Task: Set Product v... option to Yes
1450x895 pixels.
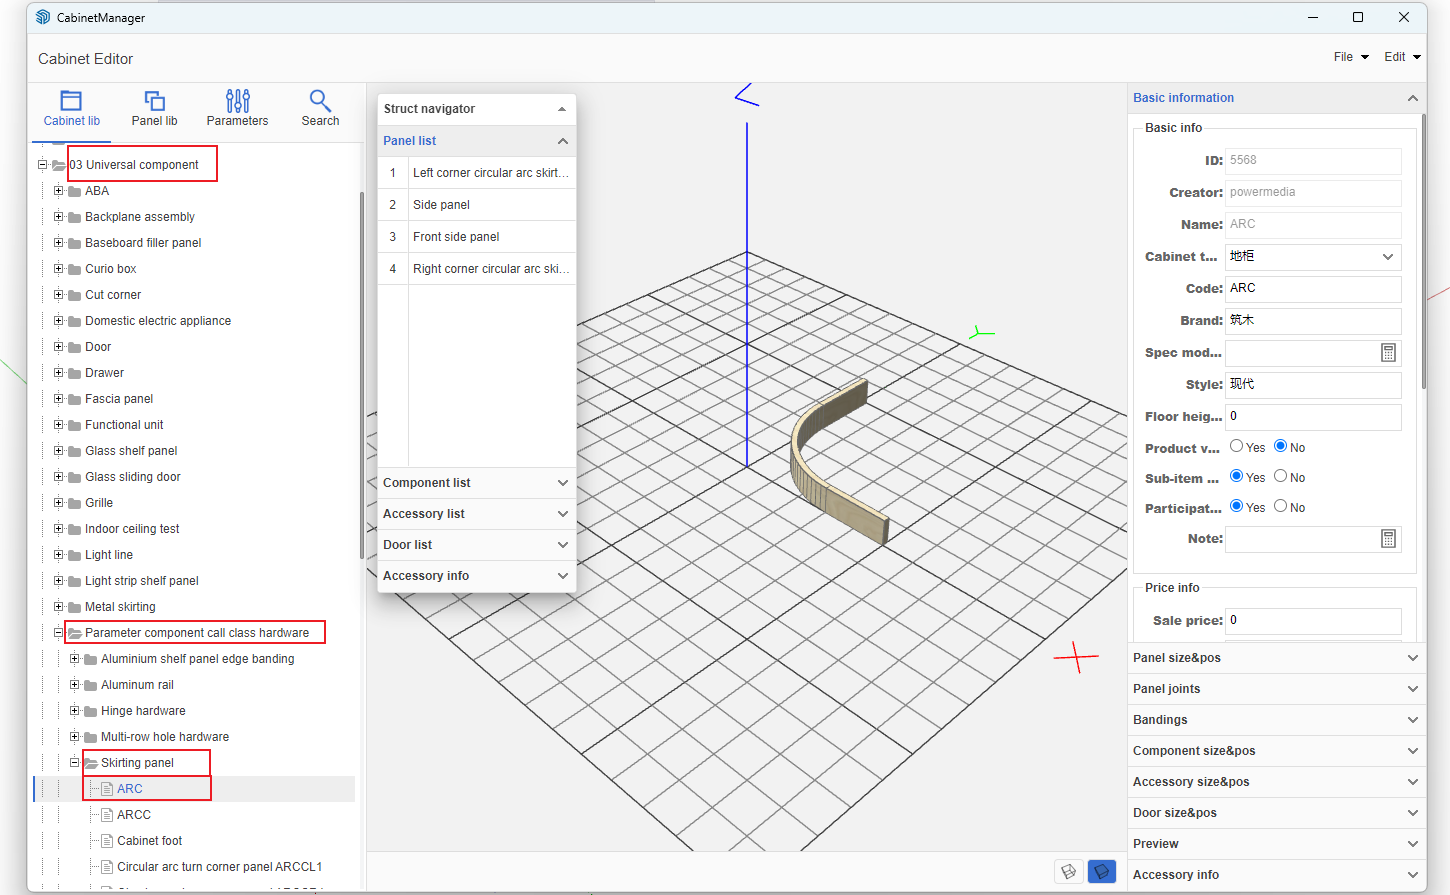Action: [1237, 447]
